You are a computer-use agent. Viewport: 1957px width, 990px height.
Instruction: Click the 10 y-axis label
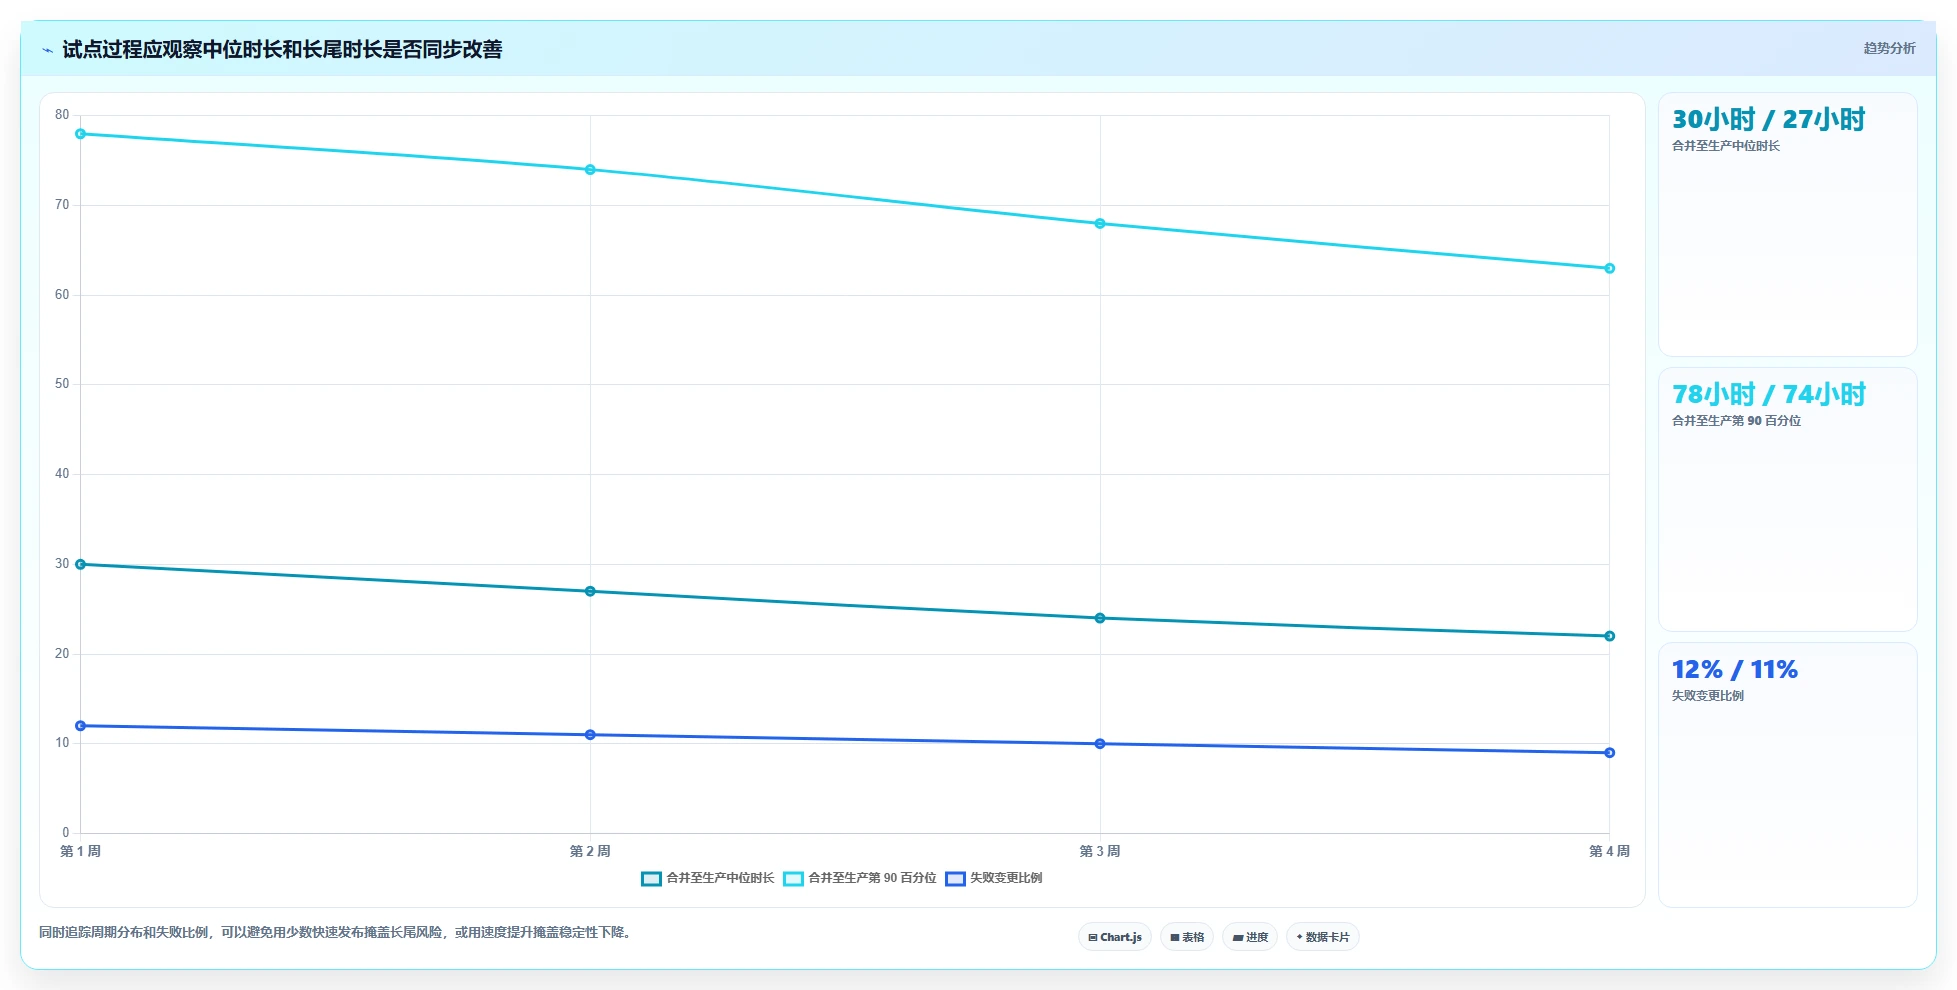62,743
